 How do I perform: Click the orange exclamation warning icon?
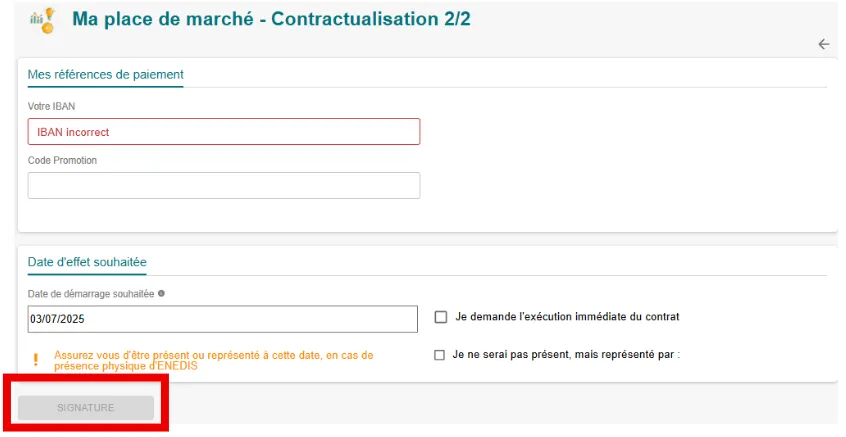tap(35, 360)
